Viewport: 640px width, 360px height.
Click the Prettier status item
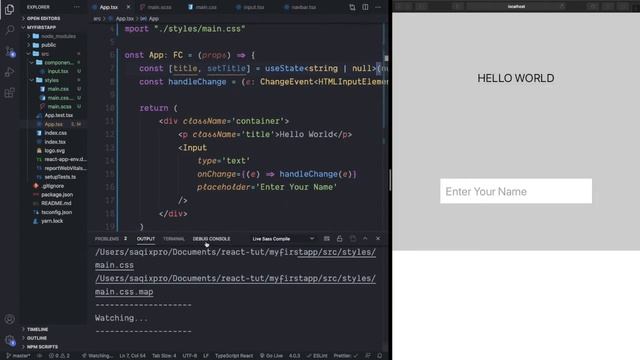point(345,356)
